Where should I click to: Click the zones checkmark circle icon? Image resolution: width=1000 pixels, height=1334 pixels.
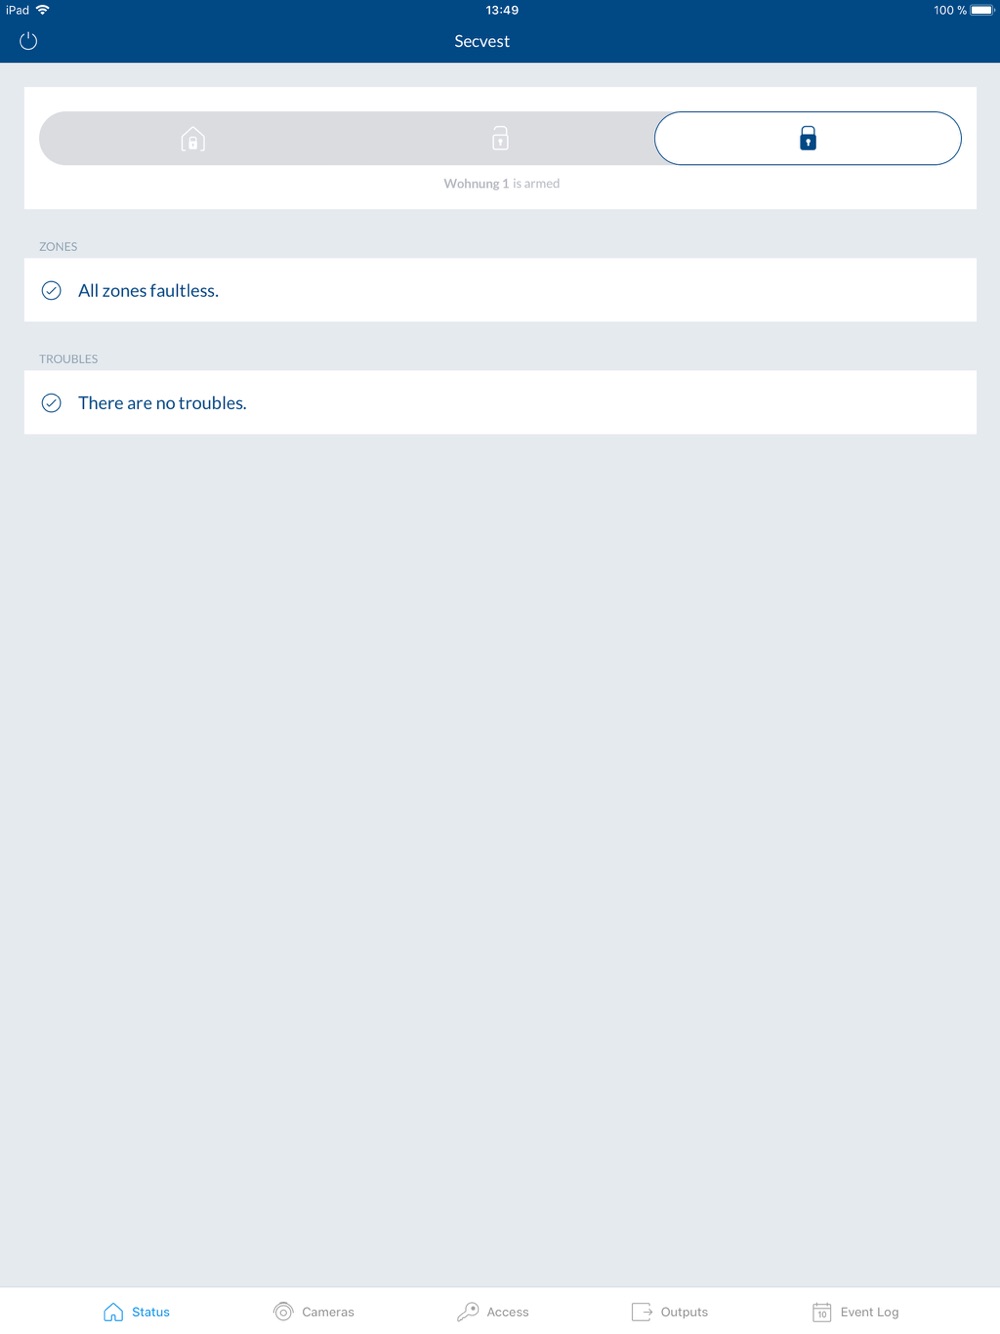[51, 290]
